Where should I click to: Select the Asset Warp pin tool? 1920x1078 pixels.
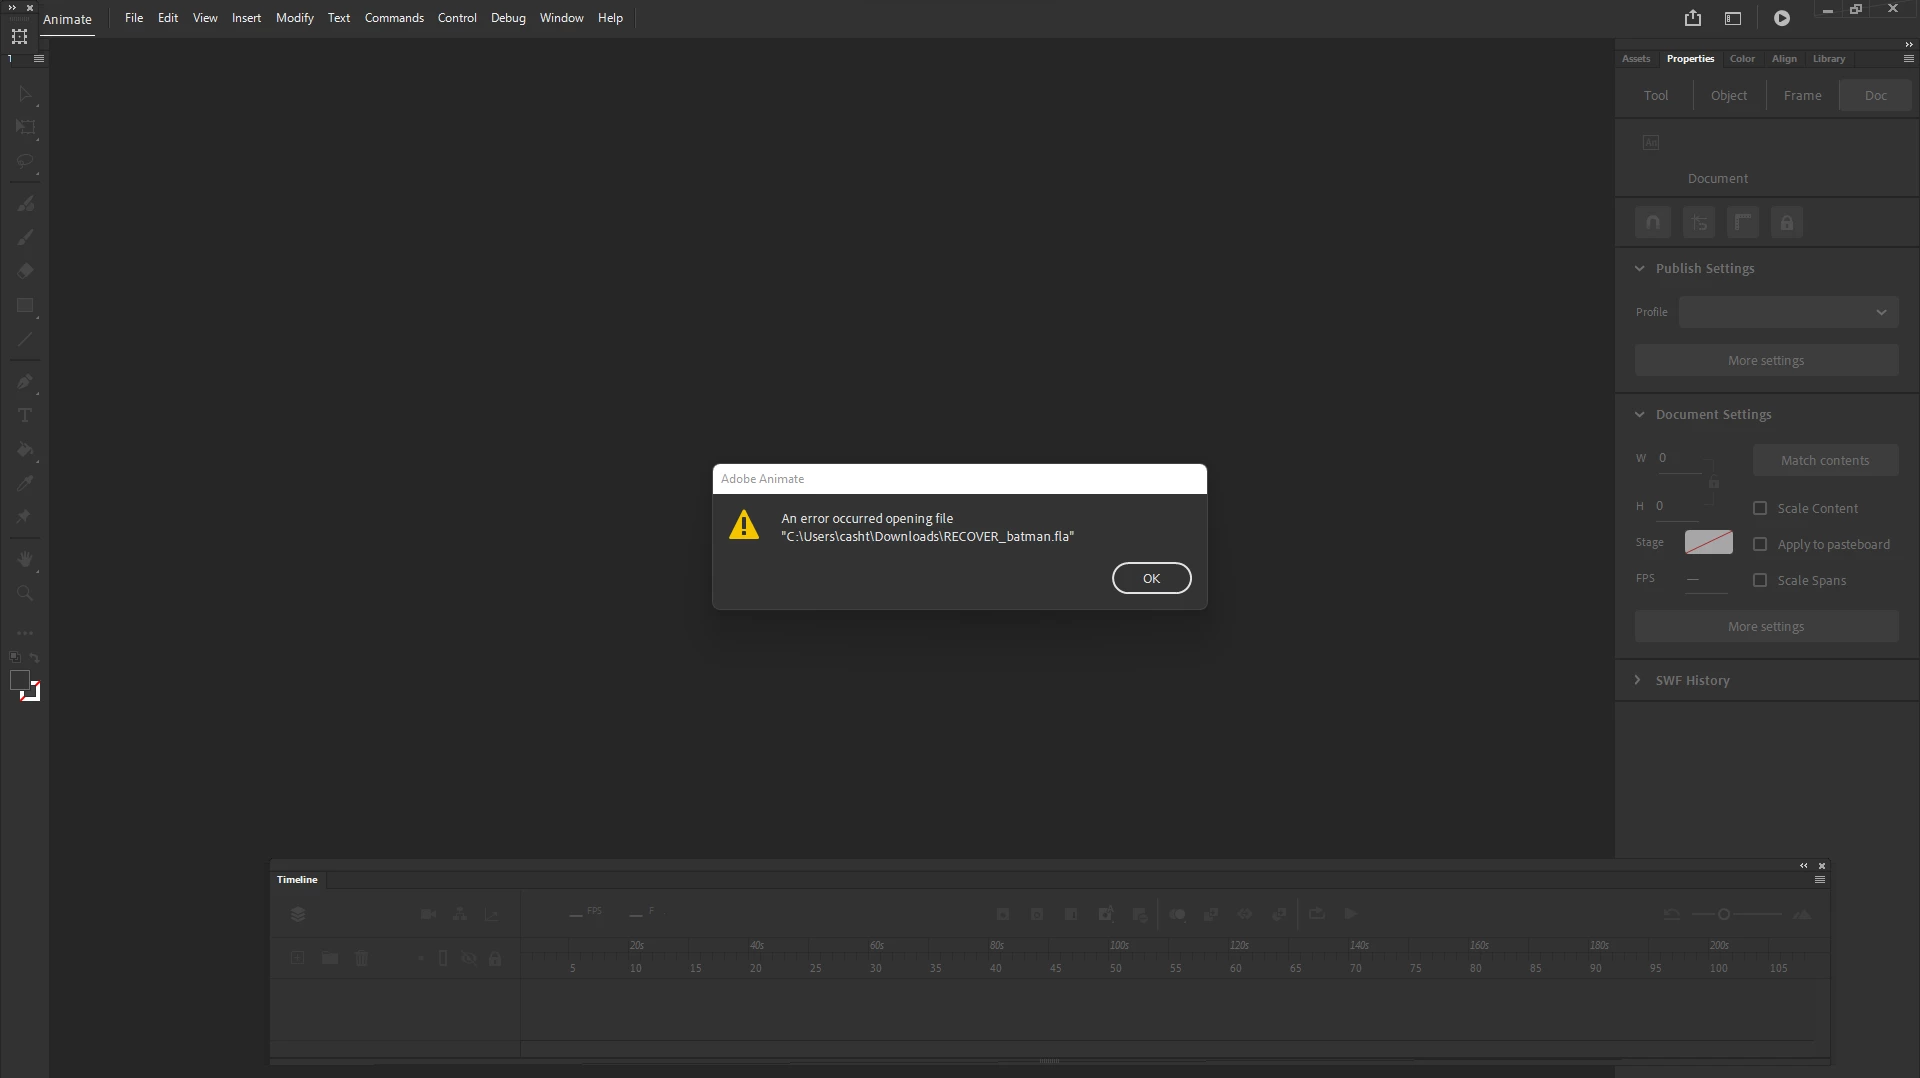tap(25, 517)
